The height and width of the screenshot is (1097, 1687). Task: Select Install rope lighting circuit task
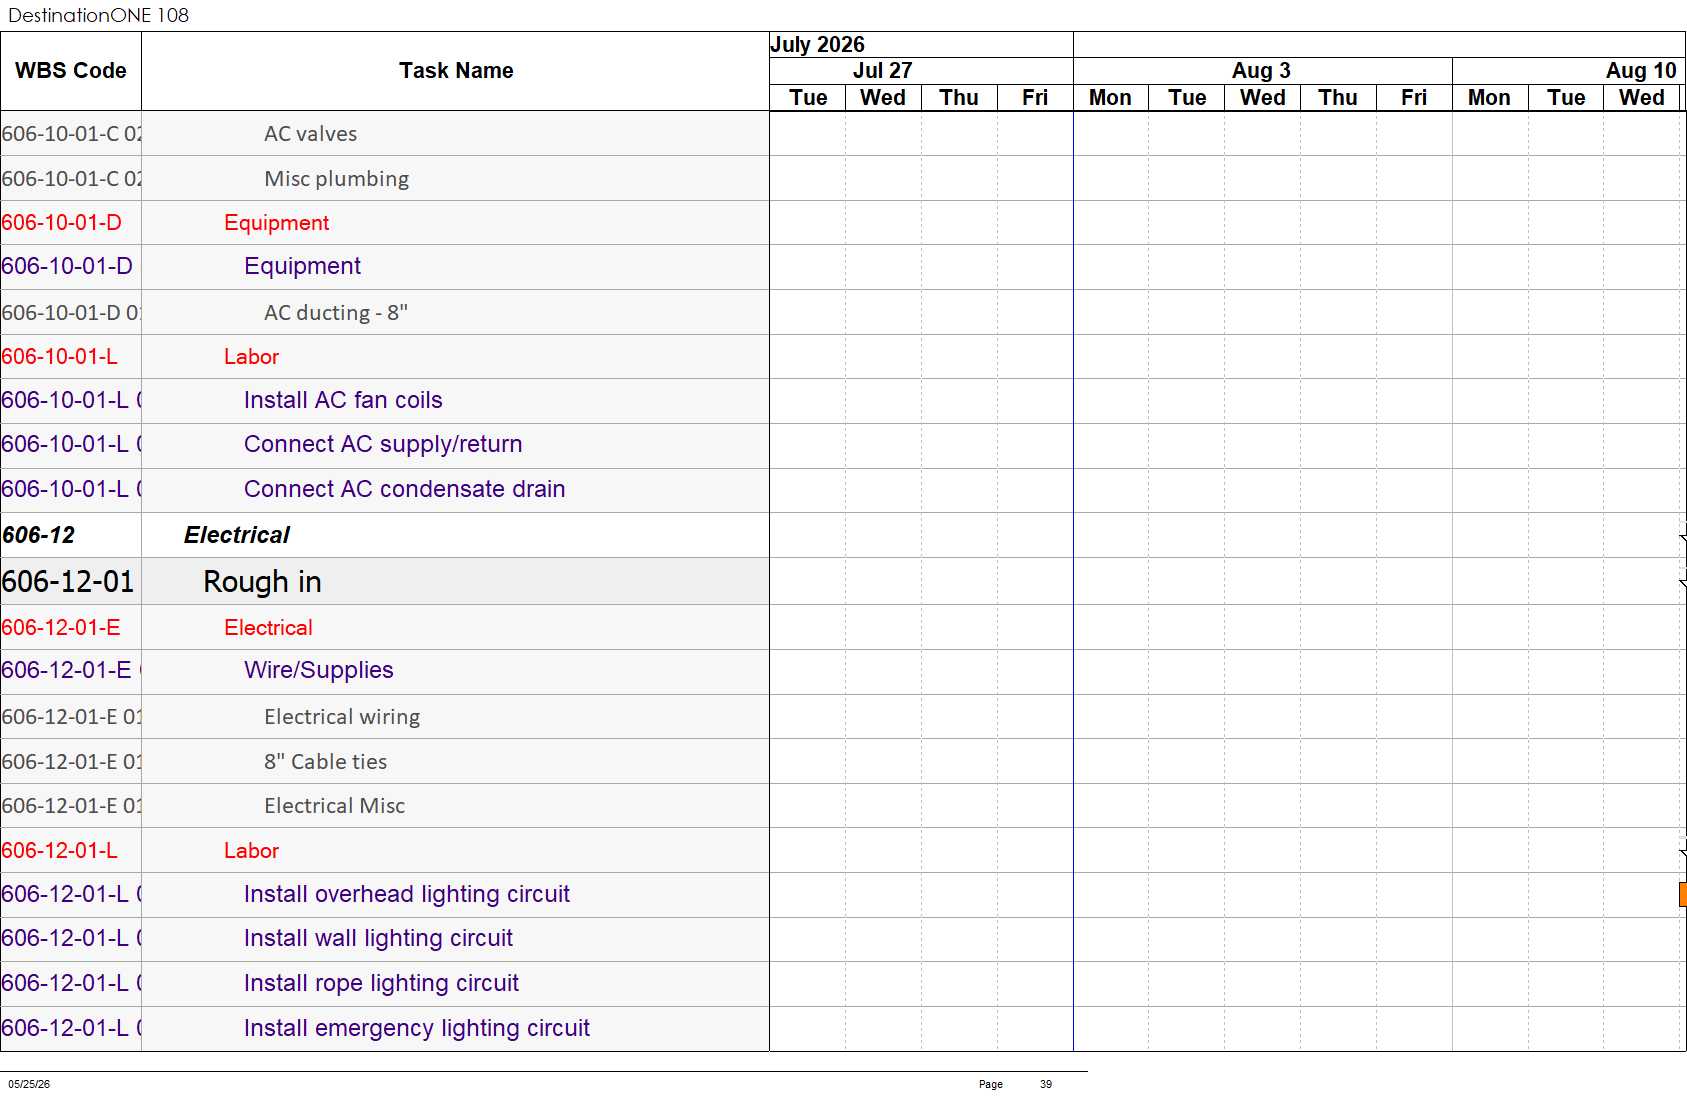(x=381, y=983)
